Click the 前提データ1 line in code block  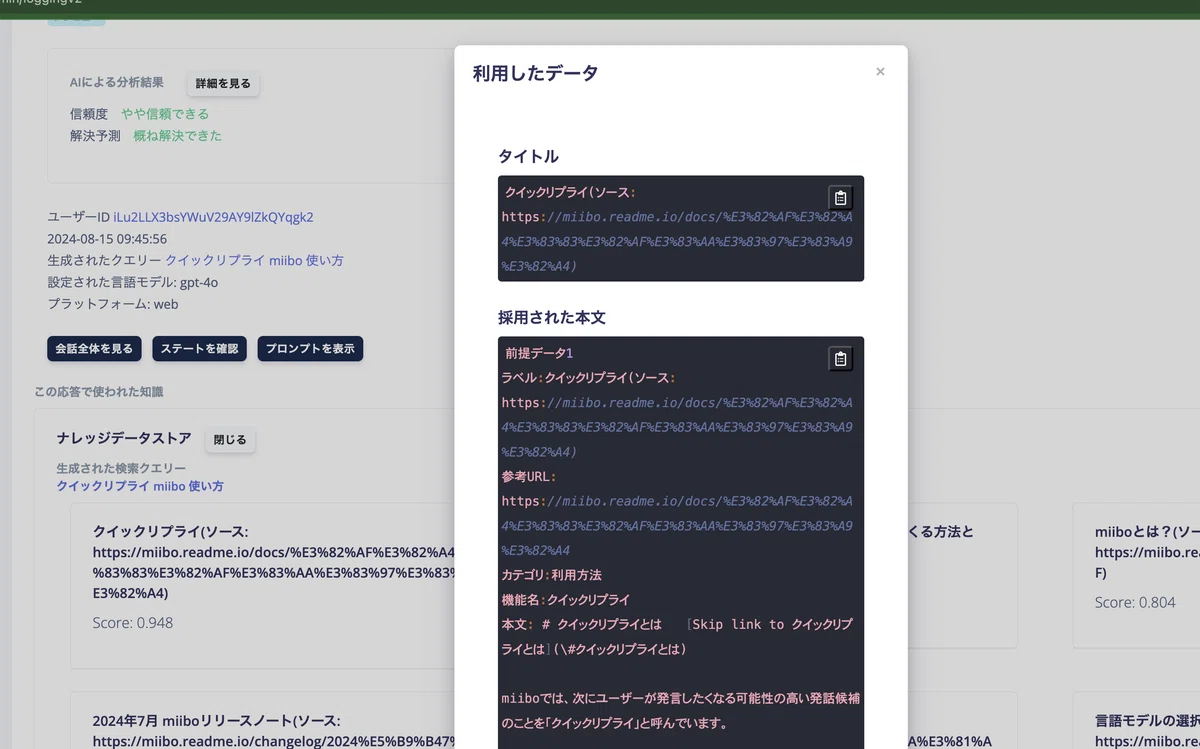539,353
